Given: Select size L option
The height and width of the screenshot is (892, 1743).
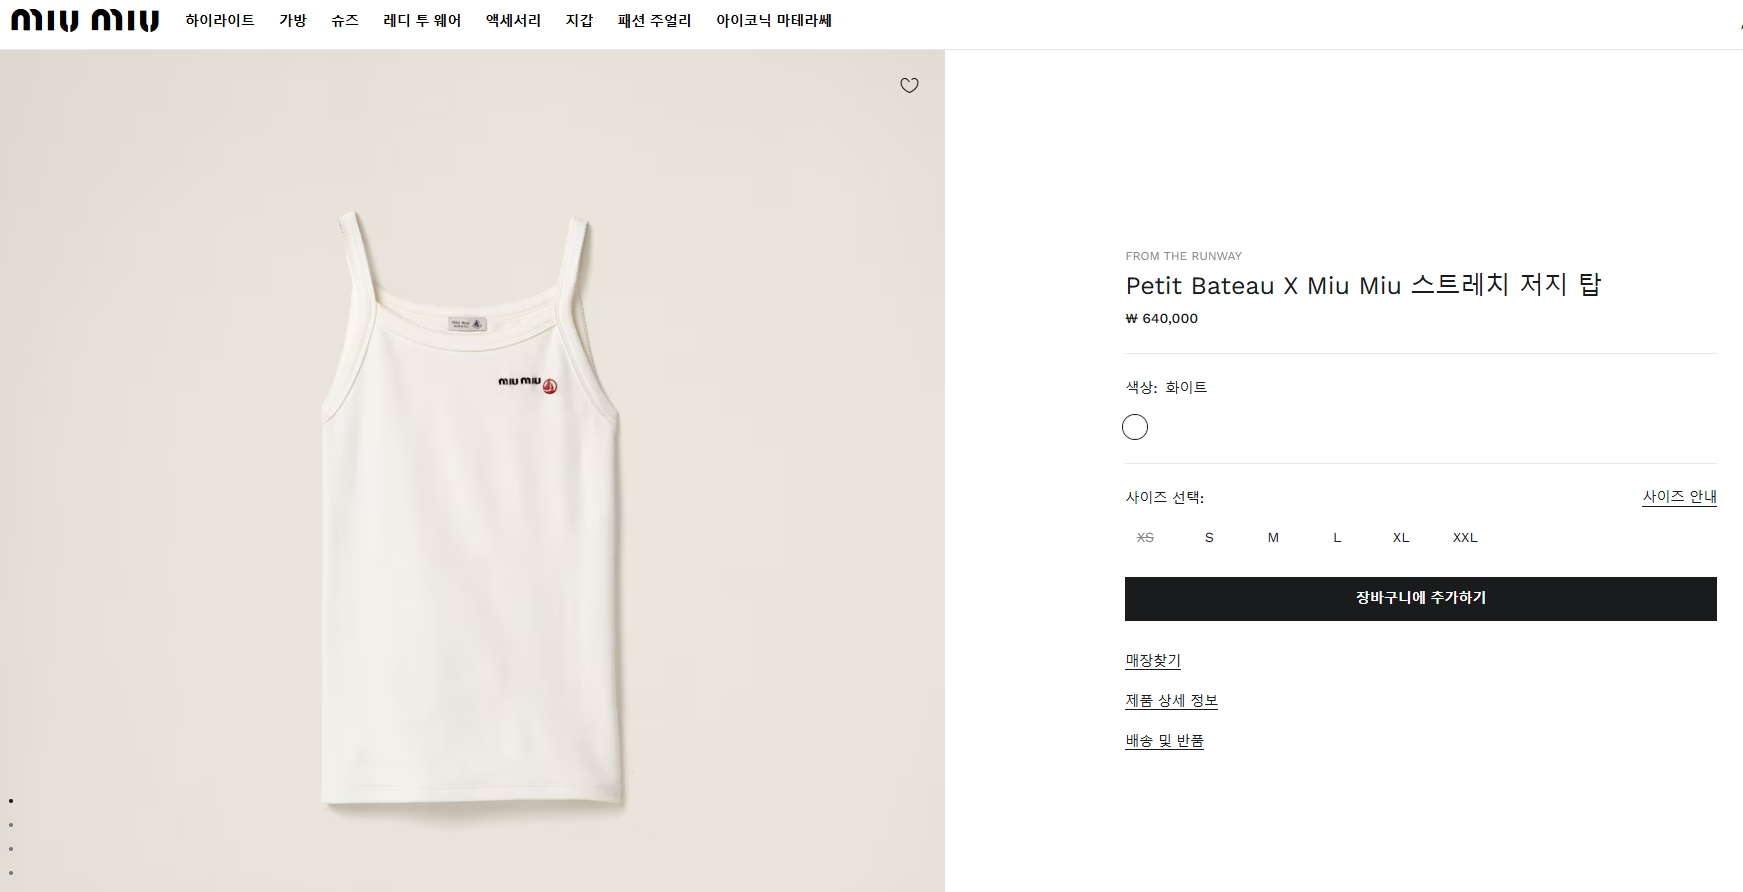Looking at the screenshot, I should 1337,537.
